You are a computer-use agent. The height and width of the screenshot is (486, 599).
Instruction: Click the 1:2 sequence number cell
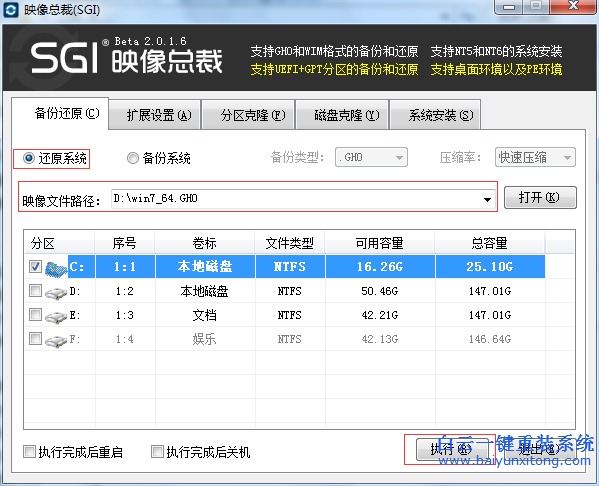point(125,291)
